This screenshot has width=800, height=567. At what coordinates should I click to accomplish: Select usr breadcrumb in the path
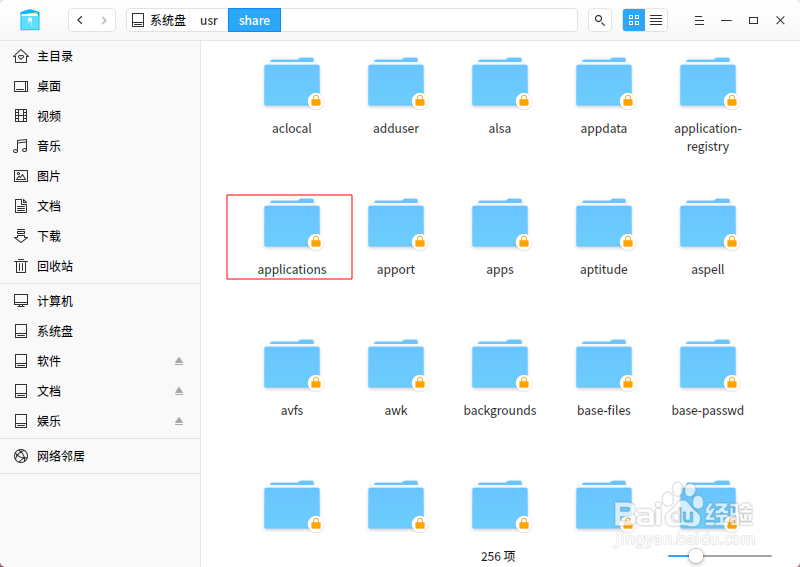click(x=209, y=20)
